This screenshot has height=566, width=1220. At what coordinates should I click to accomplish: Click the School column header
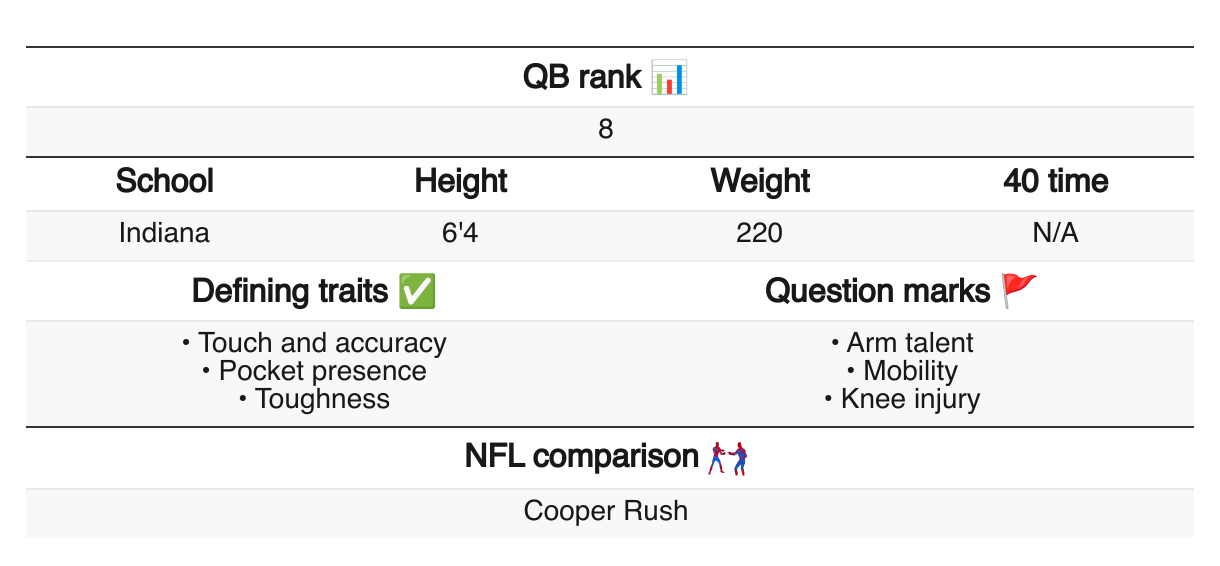pos(165,182)
